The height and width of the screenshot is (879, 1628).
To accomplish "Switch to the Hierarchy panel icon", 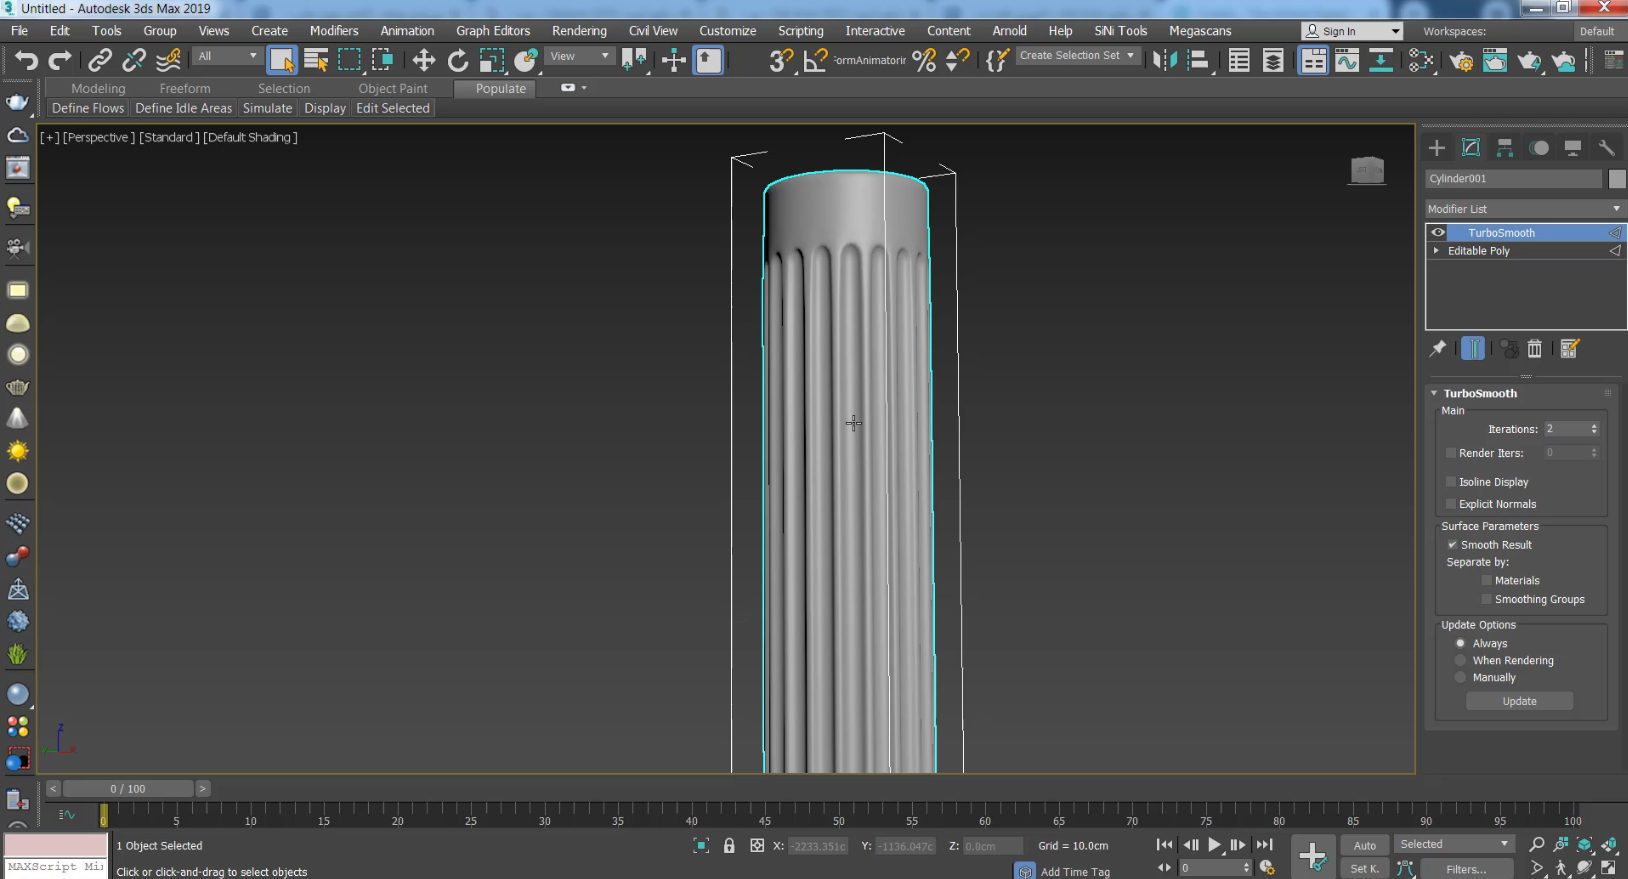I will (1505, 148).
